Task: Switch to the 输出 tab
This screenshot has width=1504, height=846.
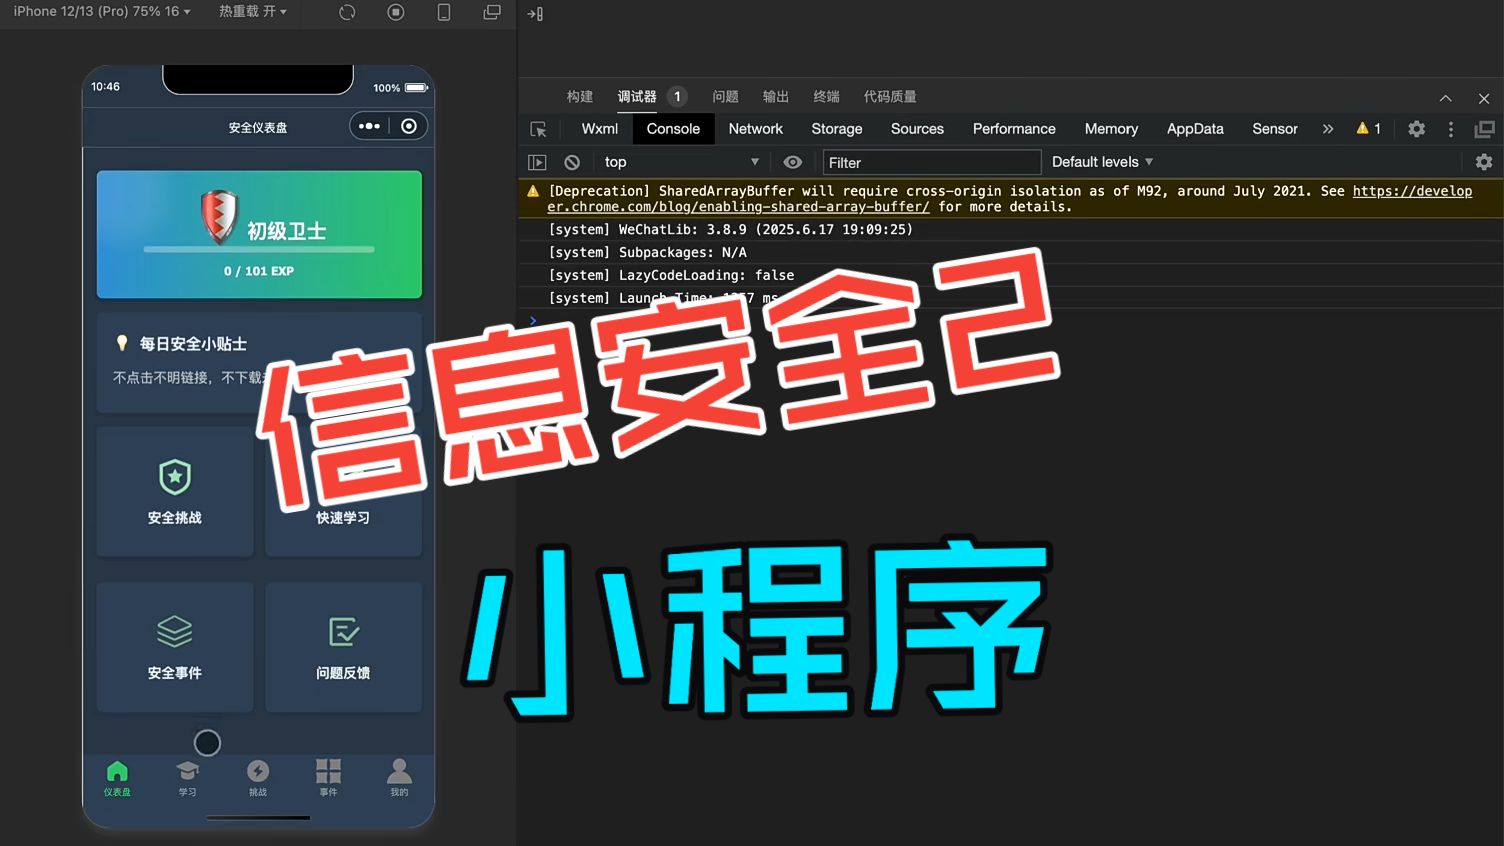Action: coord(776,97)
